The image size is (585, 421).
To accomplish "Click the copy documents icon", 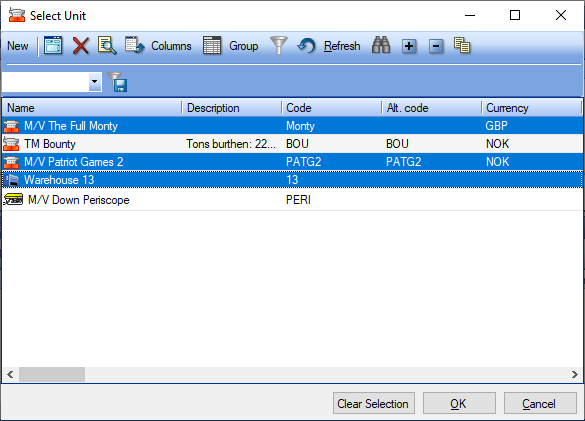I will (x=462, y=46).
